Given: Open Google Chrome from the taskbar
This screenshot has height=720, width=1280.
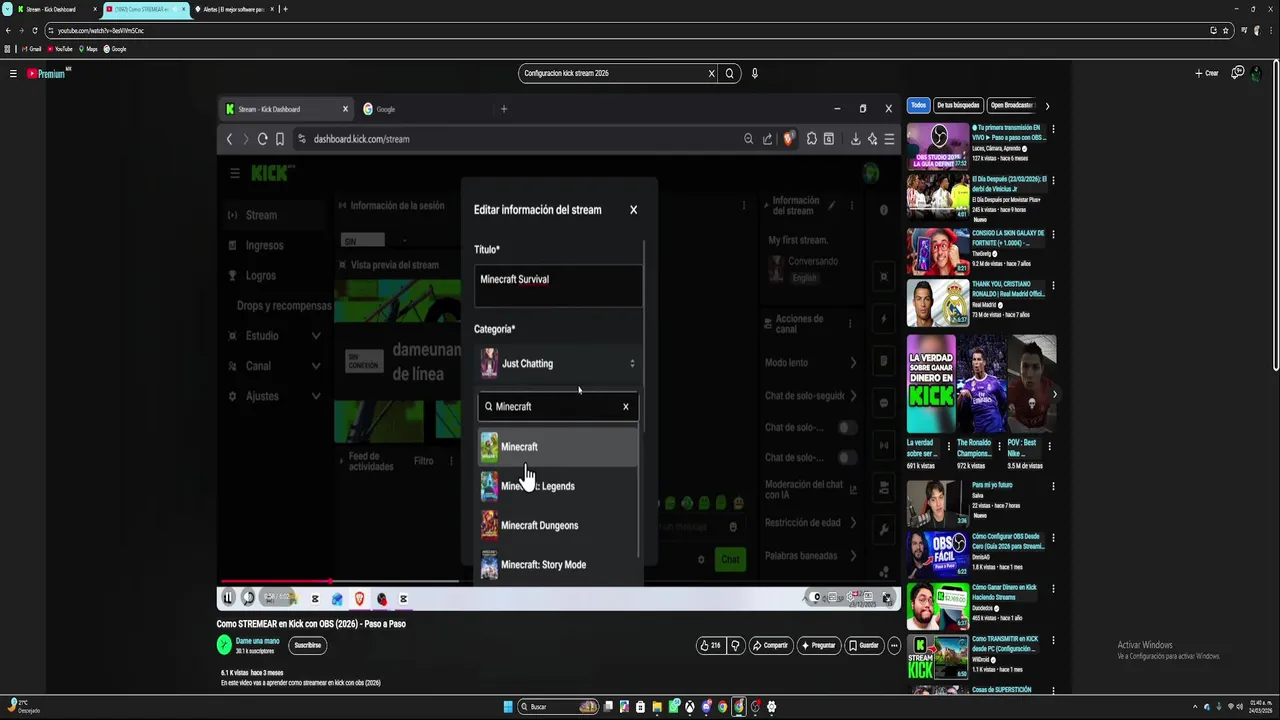Looking at the screenshot, I should point(722,707).
